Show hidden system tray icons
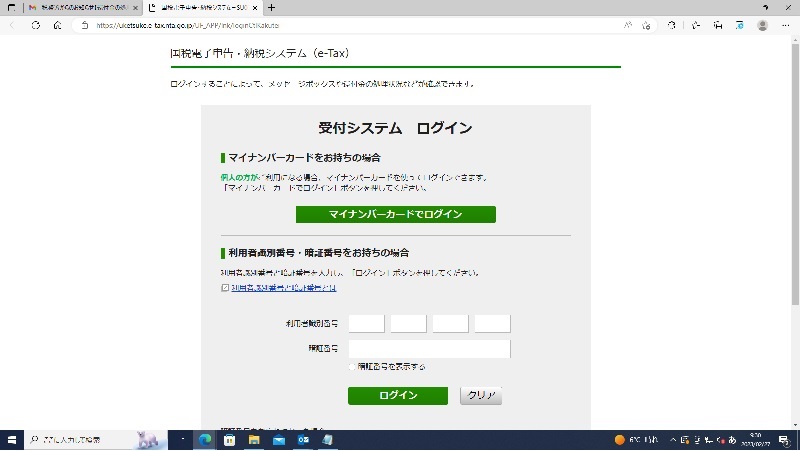The height and width of the screenshot is (451, 800). click(673, 440)
